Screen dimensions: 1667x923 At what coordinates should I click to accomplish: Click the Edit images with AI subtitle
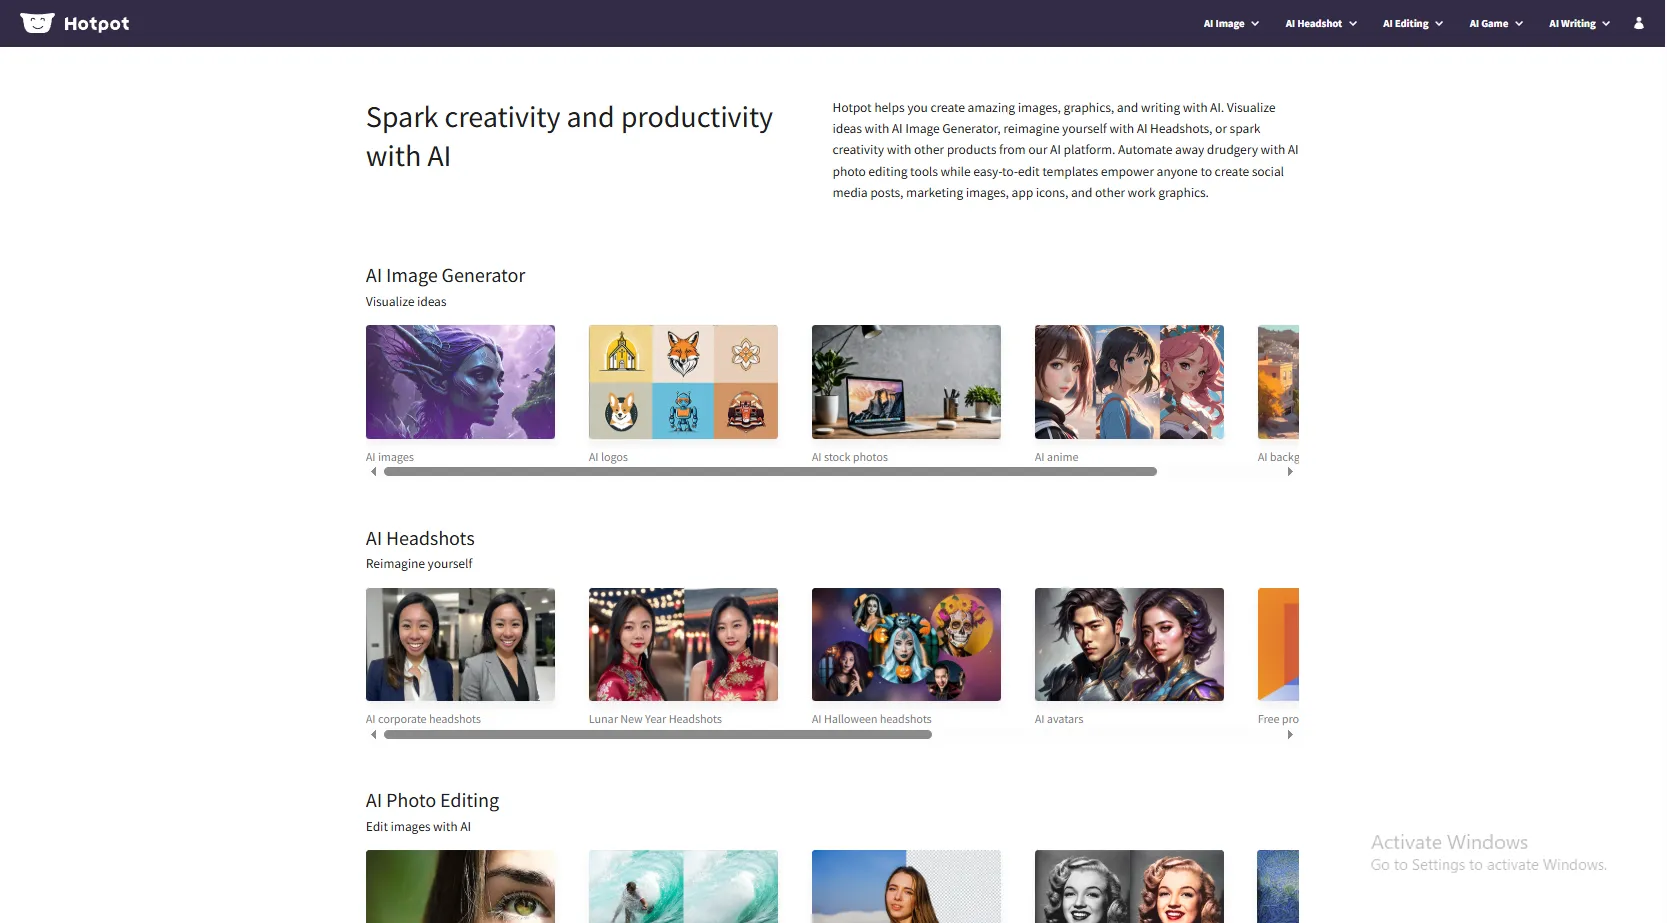click(418, 827)
